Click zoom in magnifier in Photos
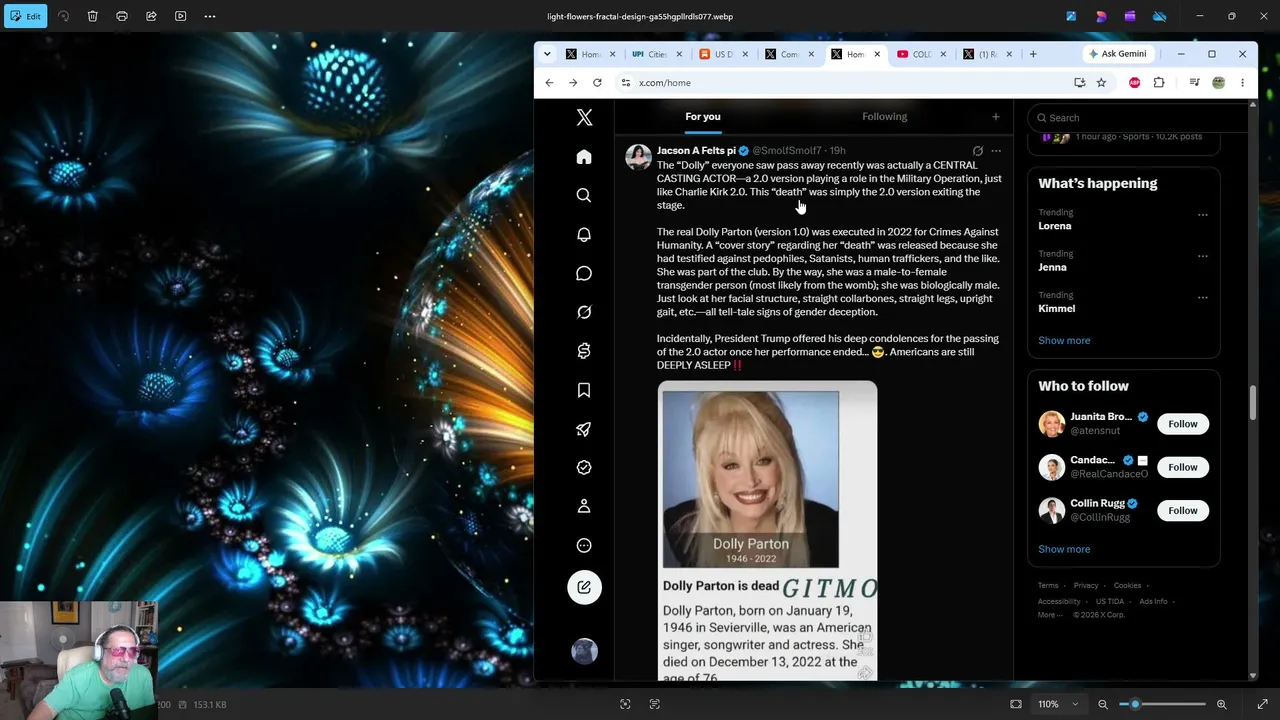The image size is (1280, 720). point(1221,704)
